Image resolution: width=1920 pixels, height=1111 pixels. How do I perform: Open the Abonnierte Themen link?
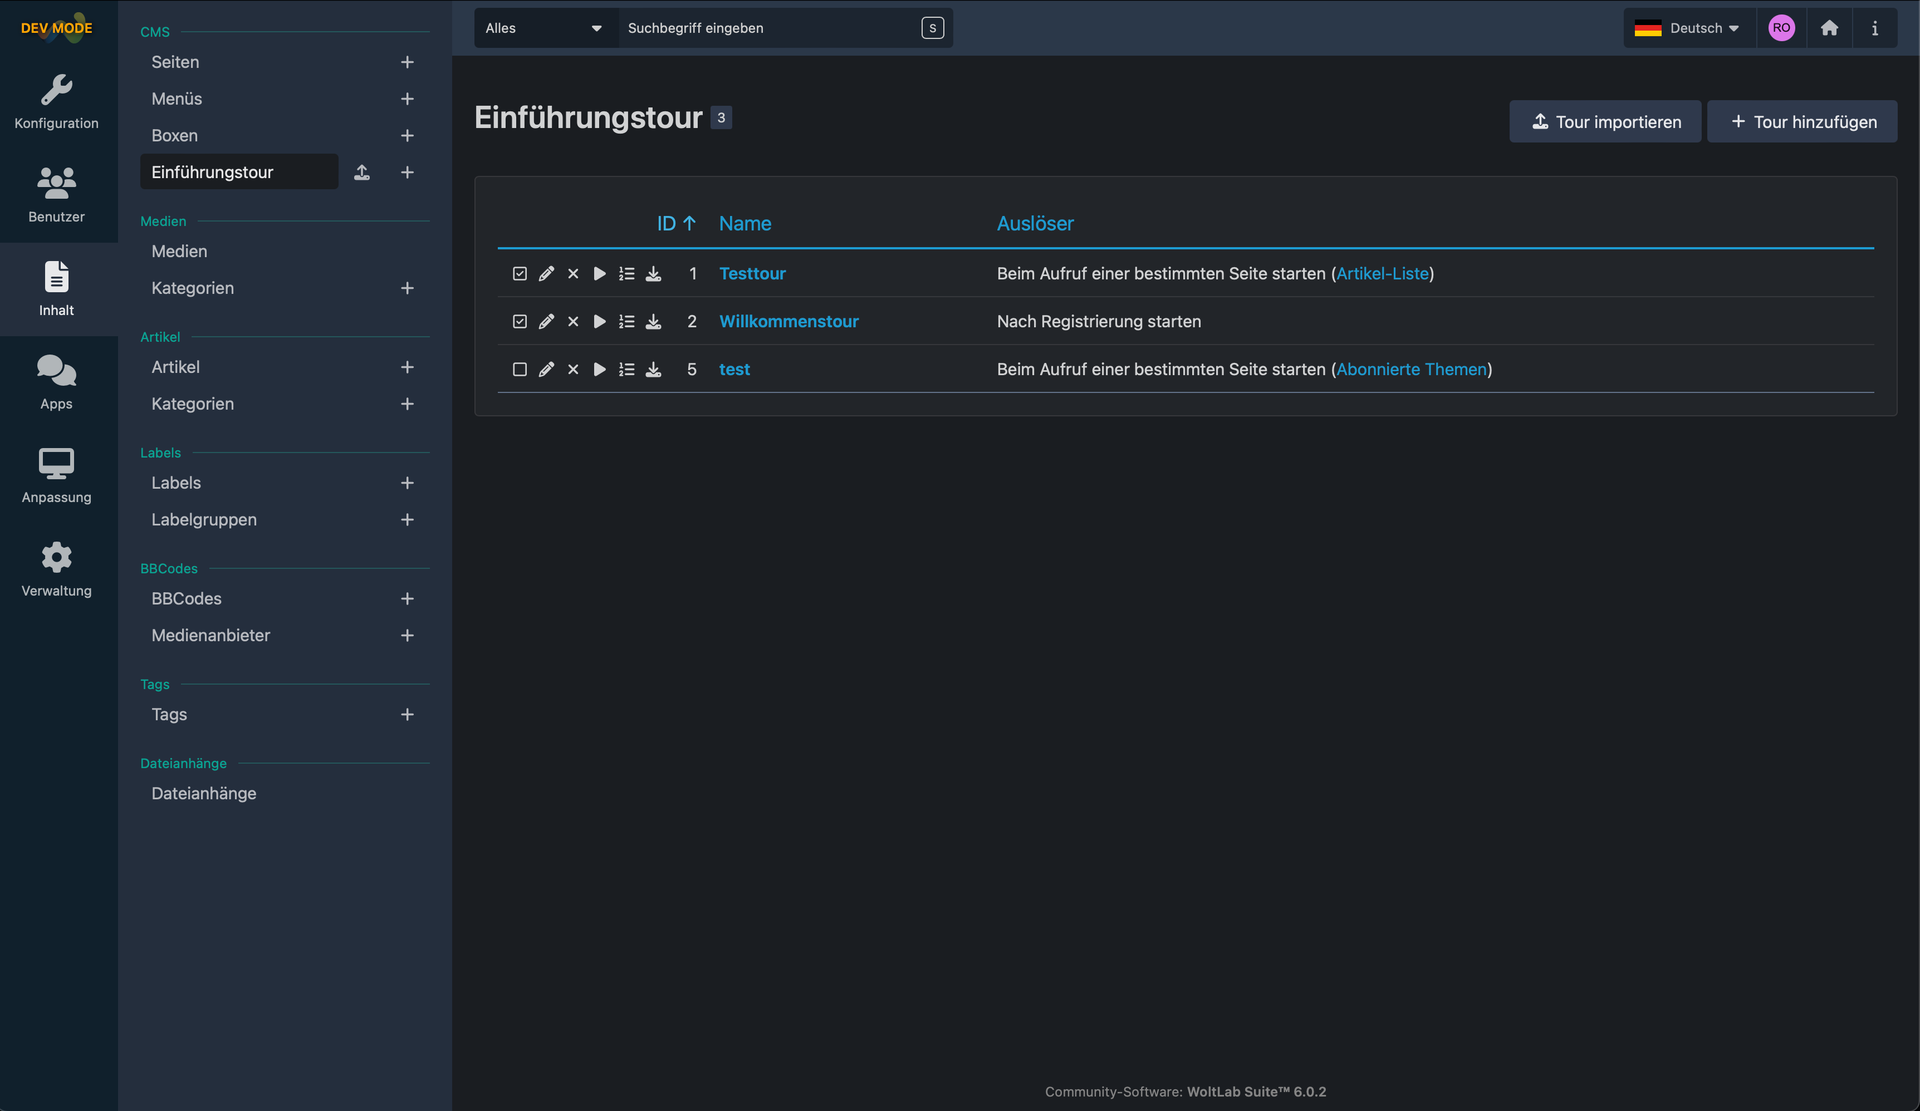click(1411, 370)
